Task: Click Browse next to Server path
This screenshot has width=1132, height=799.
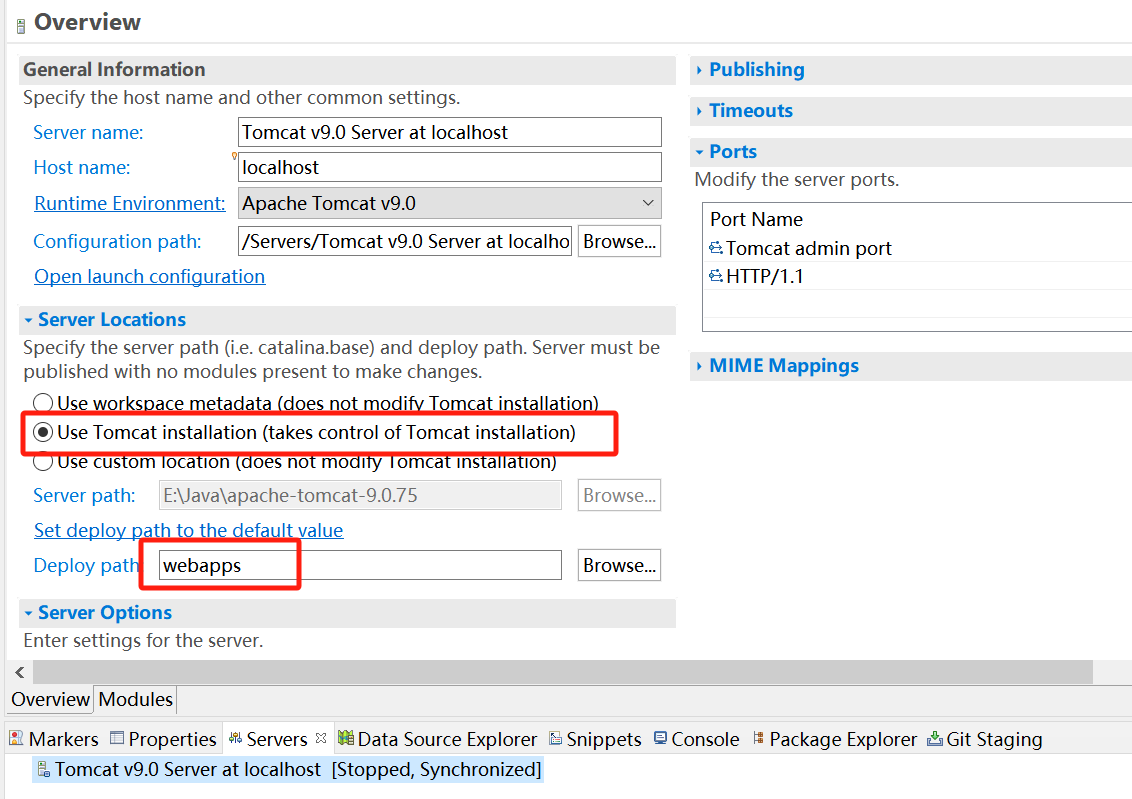Action: click(x=619, y=495)
